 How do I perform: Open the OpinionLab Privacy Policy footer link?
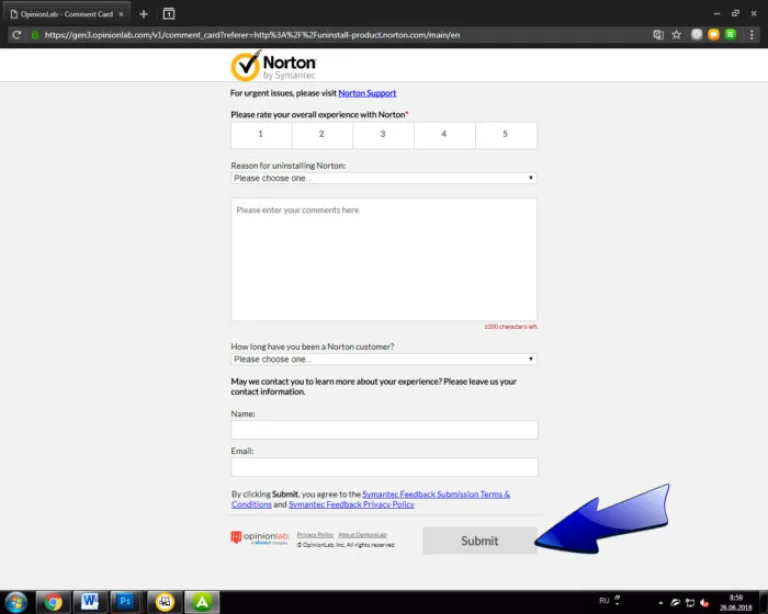click(x=315, y=535)
